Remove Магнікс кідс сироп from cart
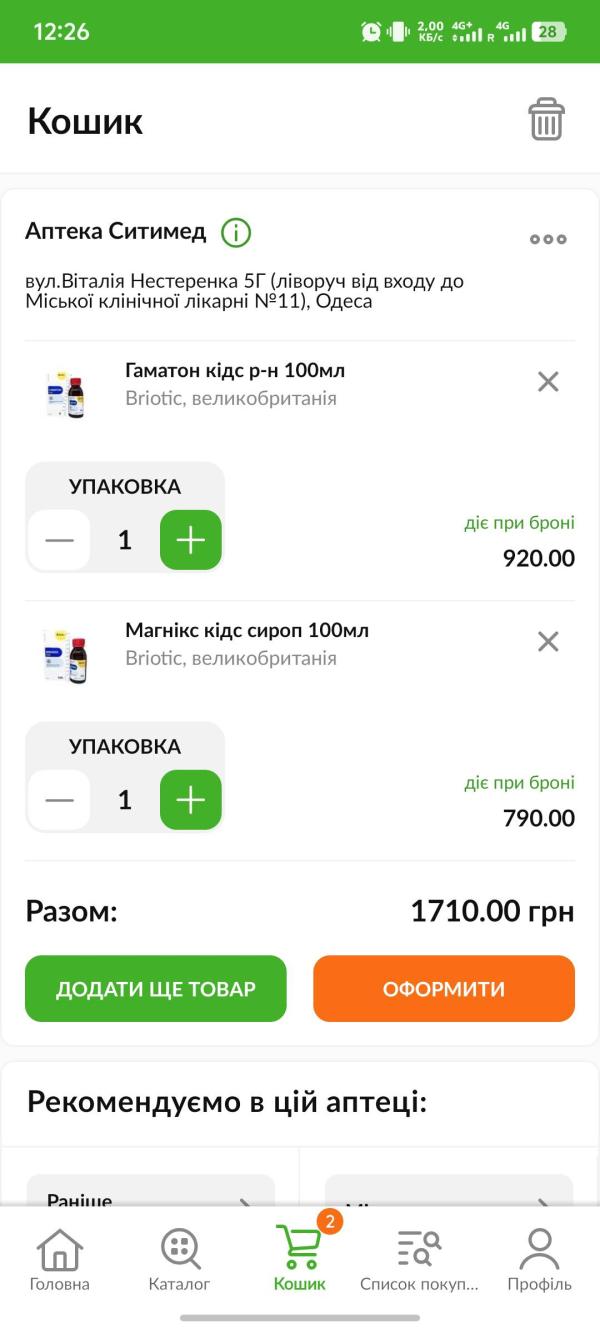The image size is (600, 1332). (x=548, y=641)
